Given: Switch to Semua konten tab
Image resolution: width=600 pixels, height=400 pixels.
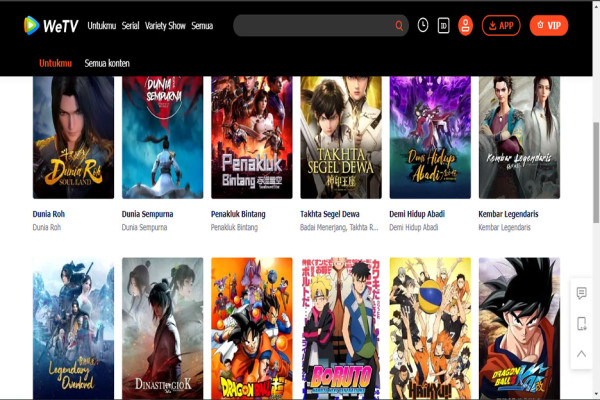Looking at the screenshot, I should (x=107, y=63).
